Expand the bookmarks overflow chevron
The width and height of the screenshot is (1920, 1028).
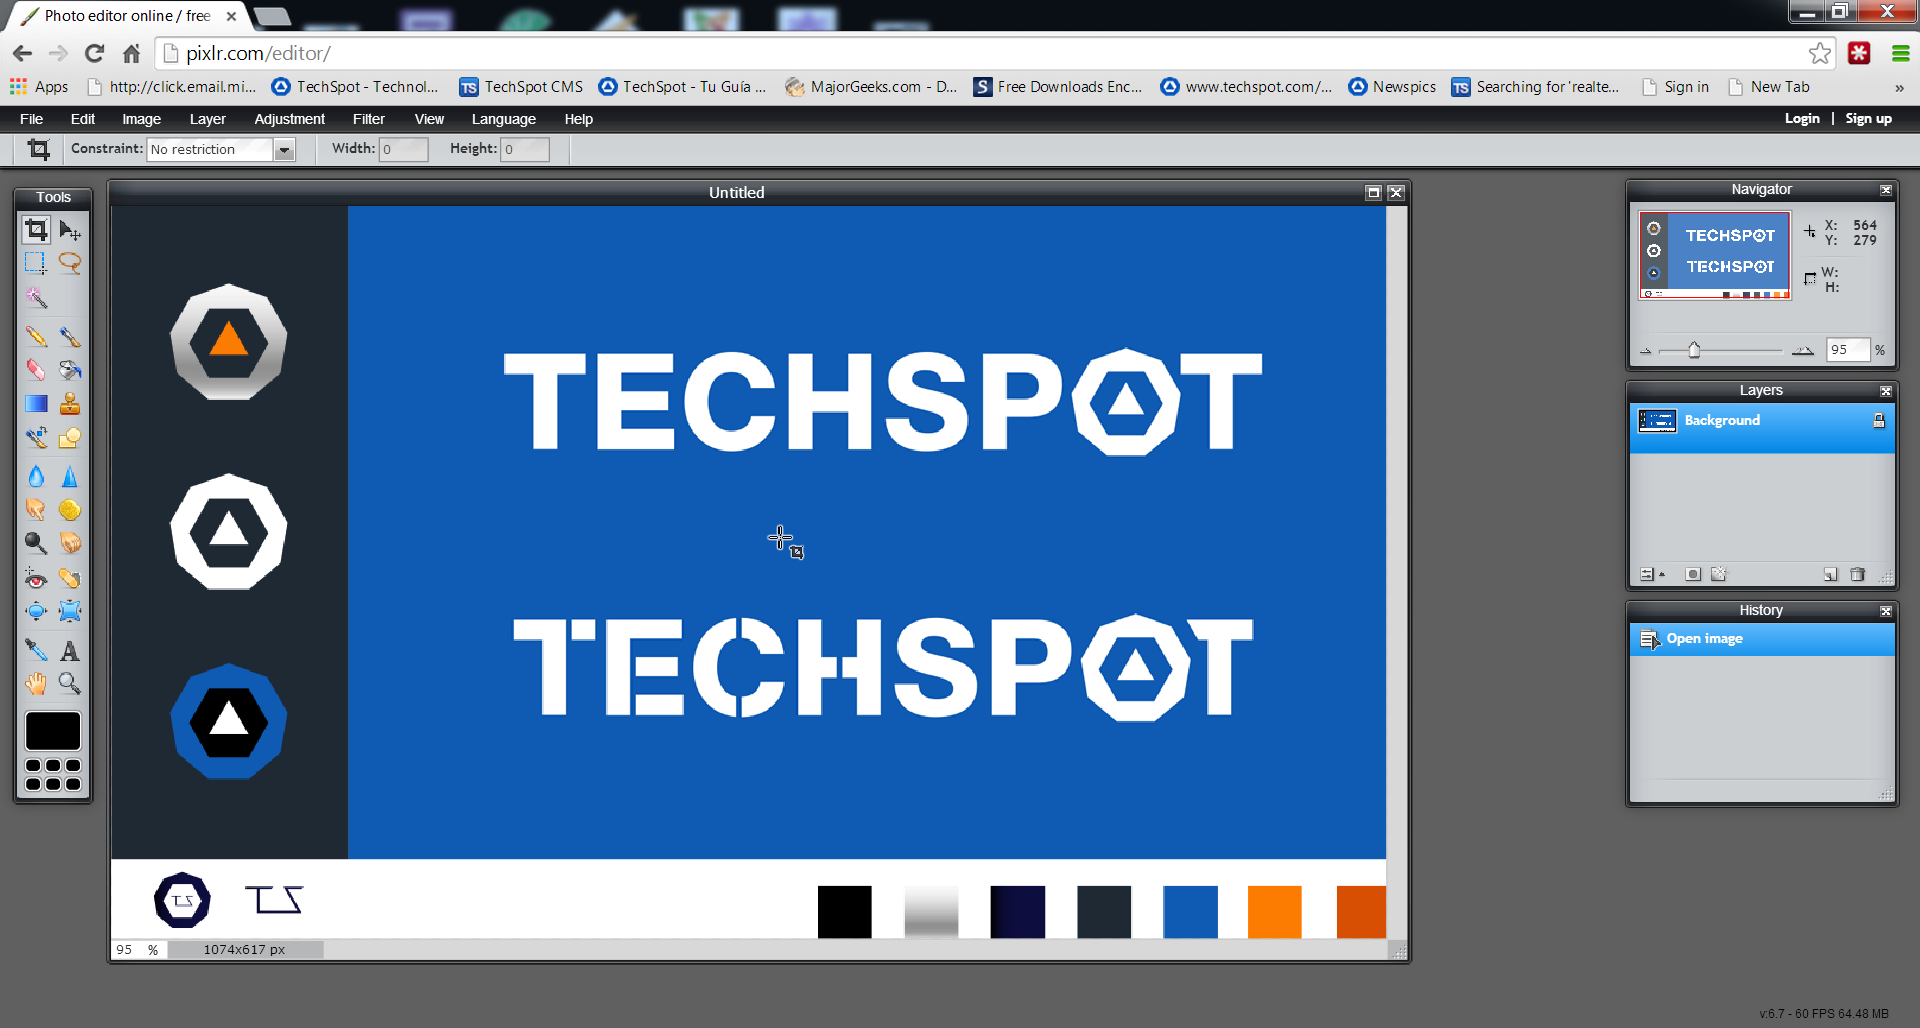[x=1899, y=88]
